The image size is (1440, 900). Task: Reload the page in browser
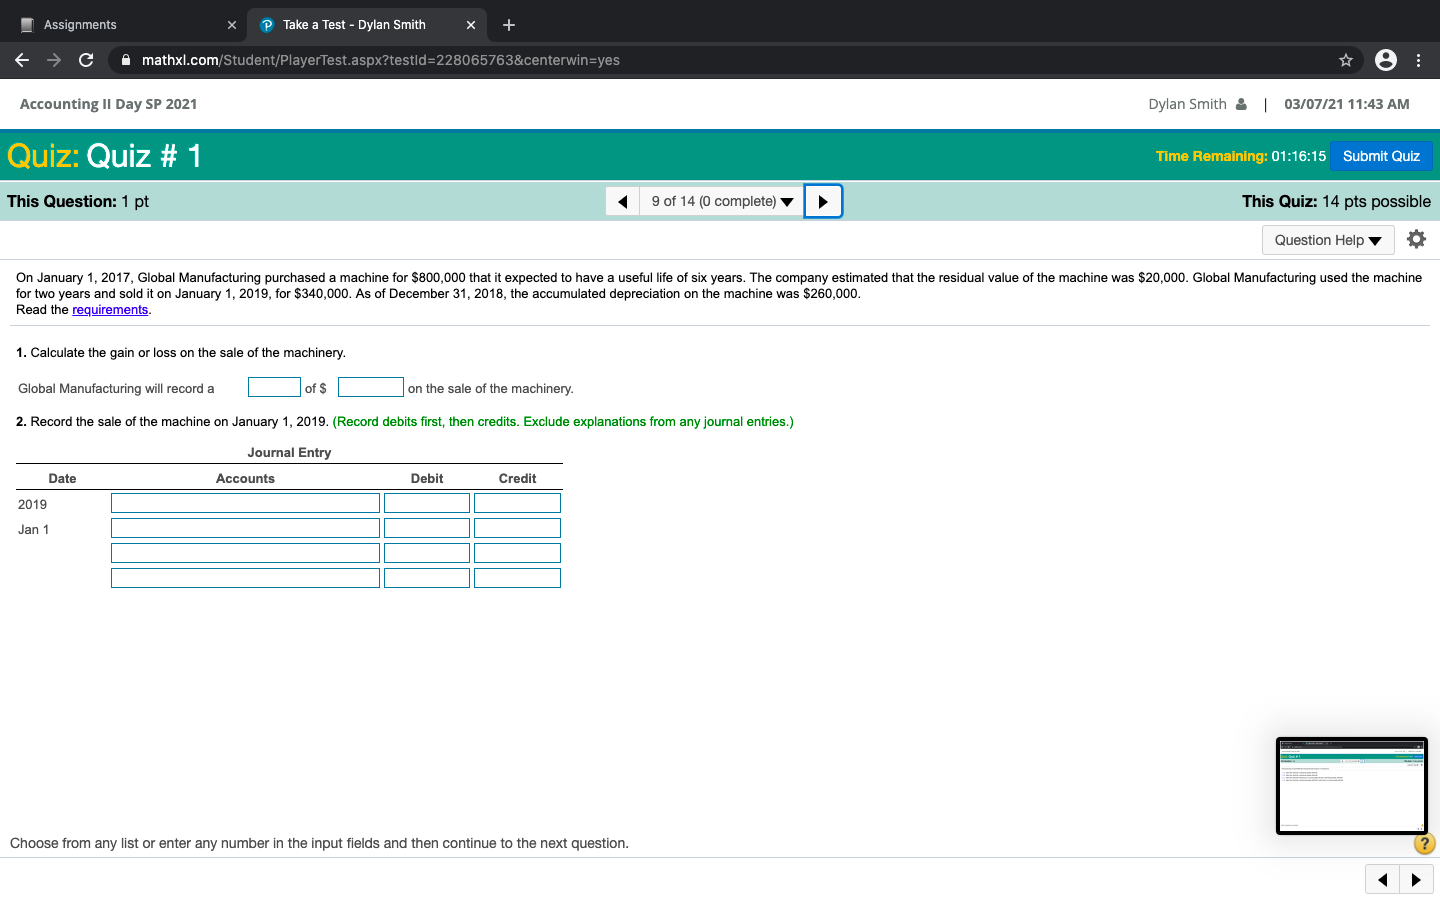(x=86, y=60)
